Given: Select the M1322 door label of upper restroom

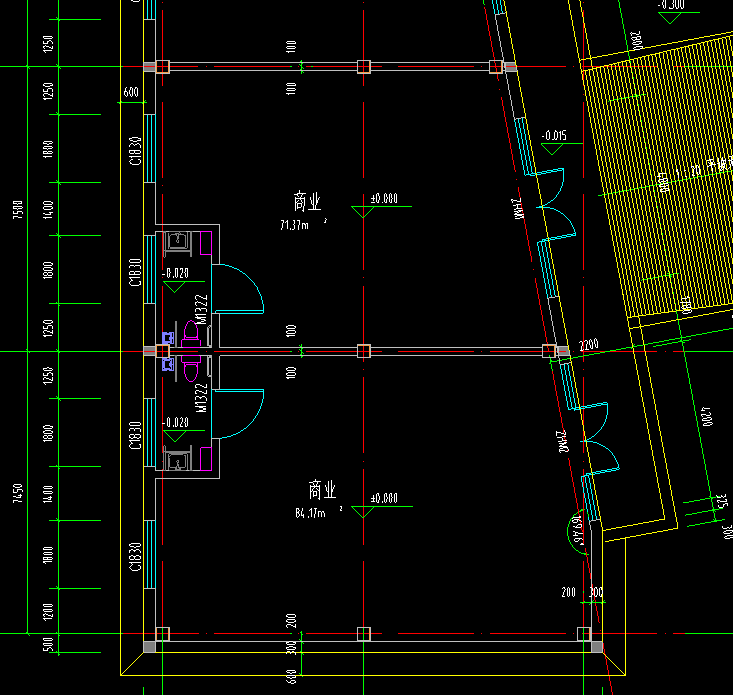Looking at the screenshot, I should tap(201, 309).
